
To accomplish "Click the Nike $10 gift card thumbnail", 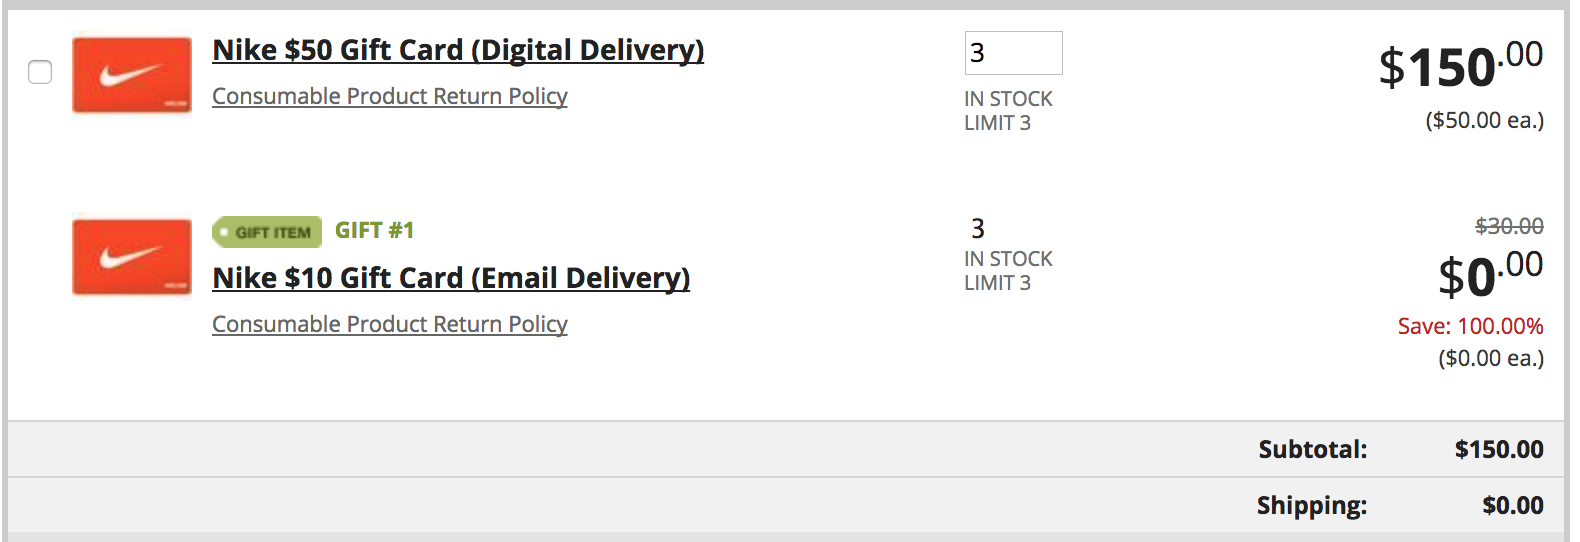I will click(131, 257).
